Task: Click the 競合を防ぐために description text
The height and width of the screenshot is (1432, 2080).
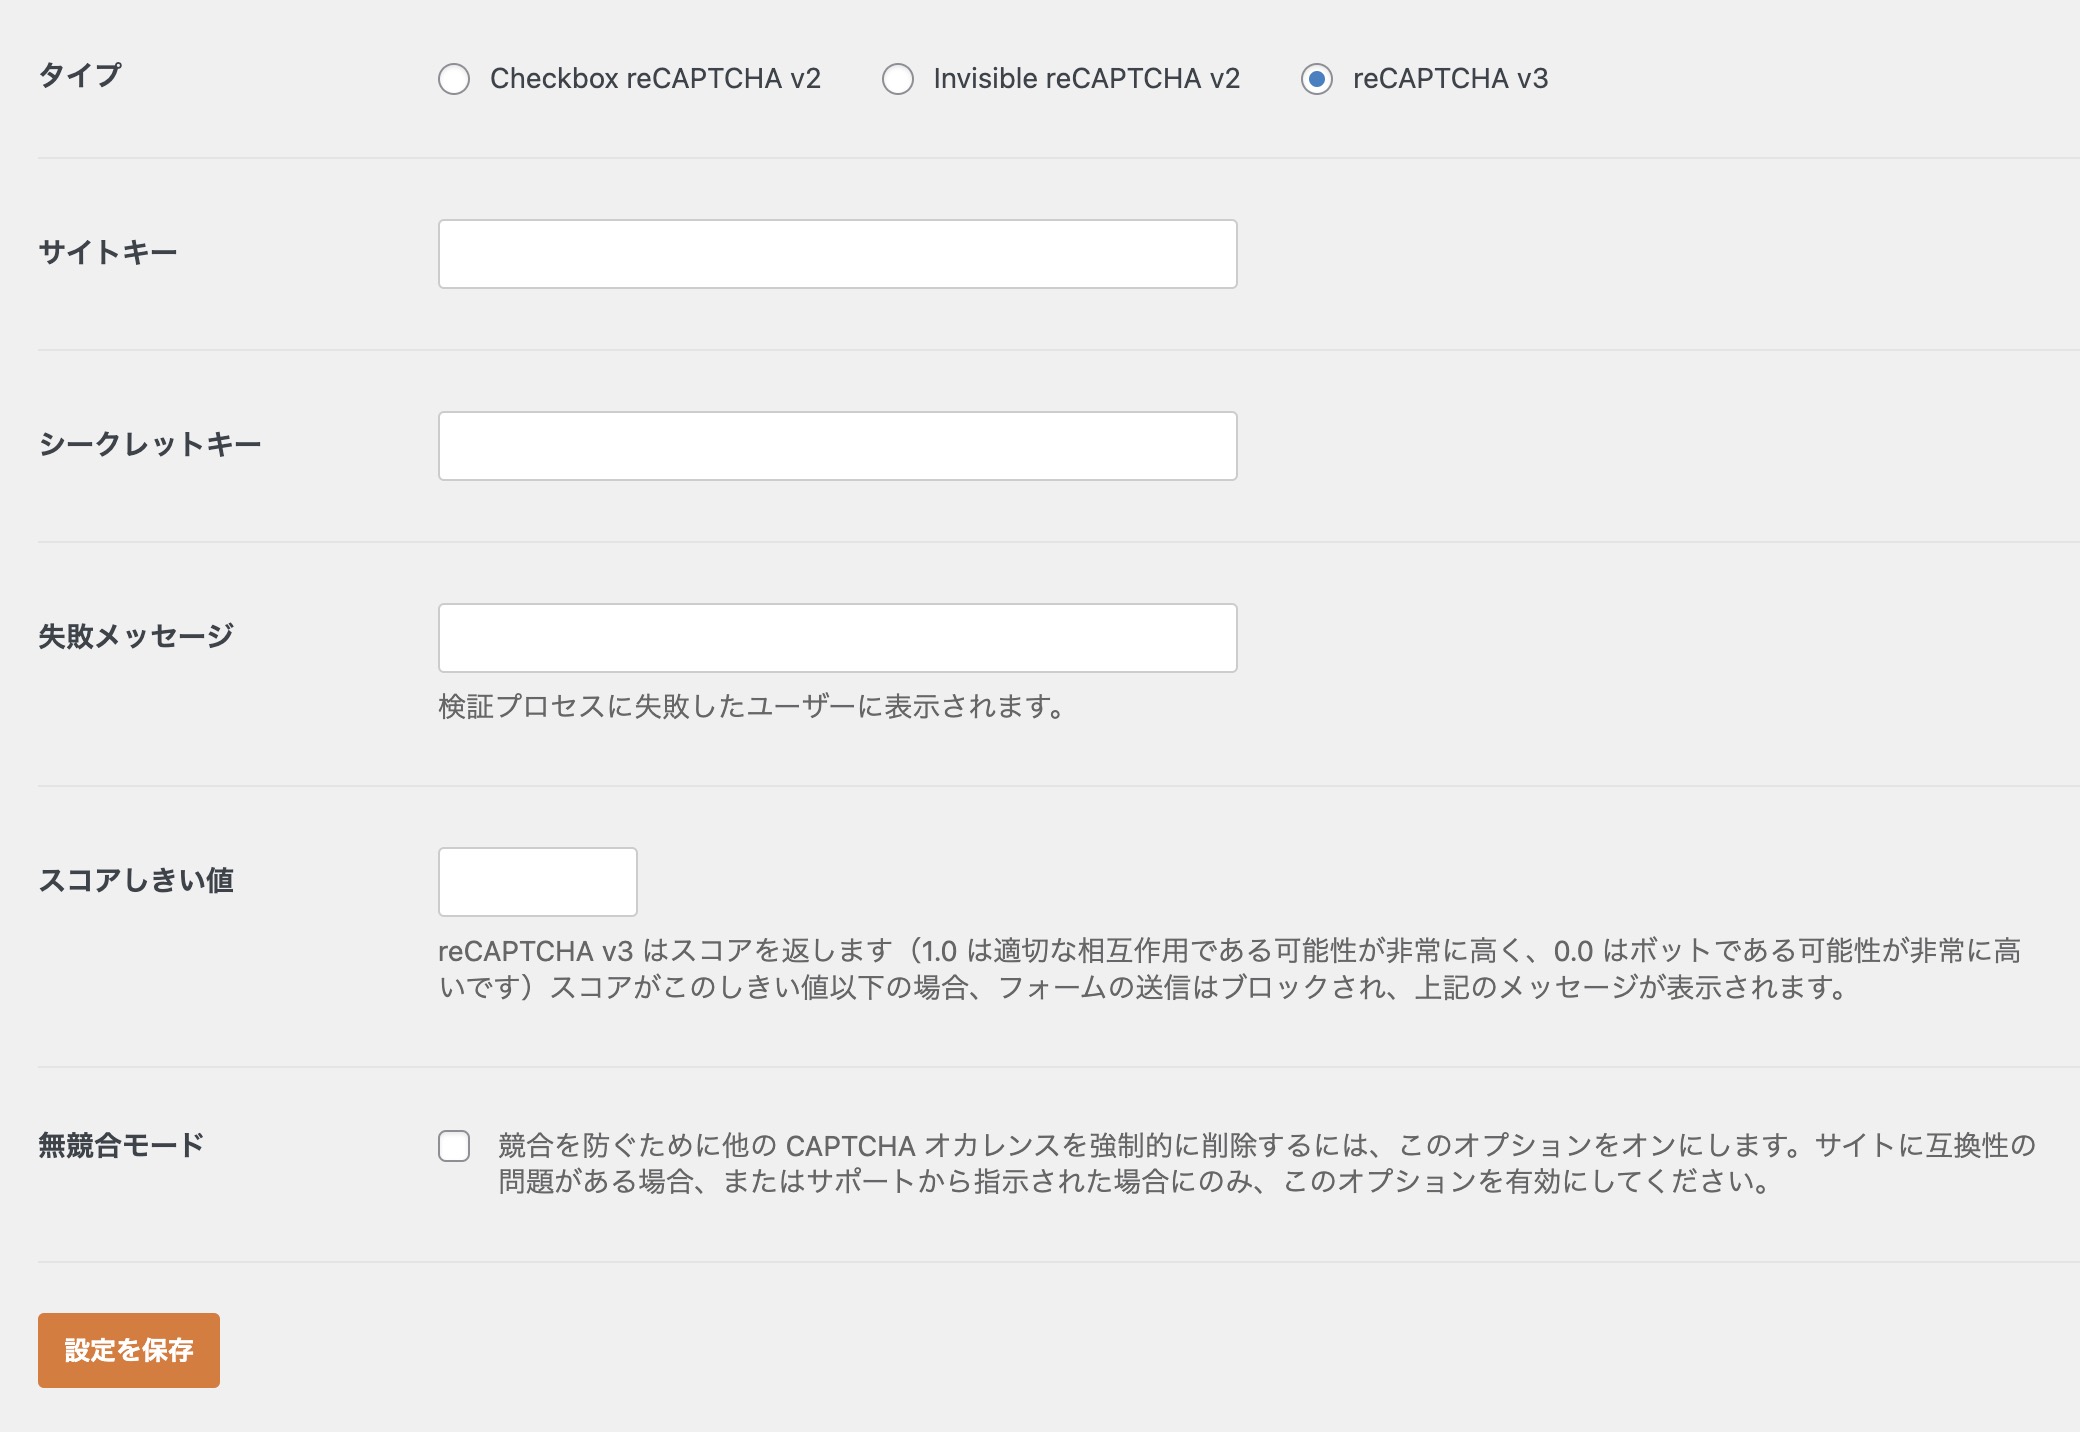Action: pyautogui.click(x=1267, y=1163)
